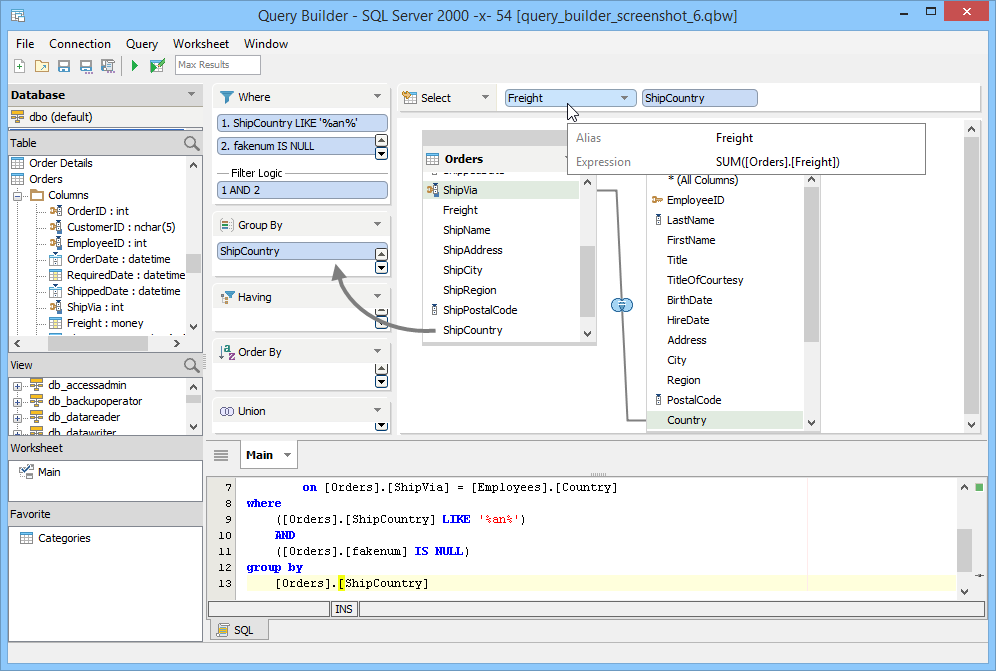Expand the db_backupoperator node
The width and height of the screenshot is (996, 671).
click(17, 402)
